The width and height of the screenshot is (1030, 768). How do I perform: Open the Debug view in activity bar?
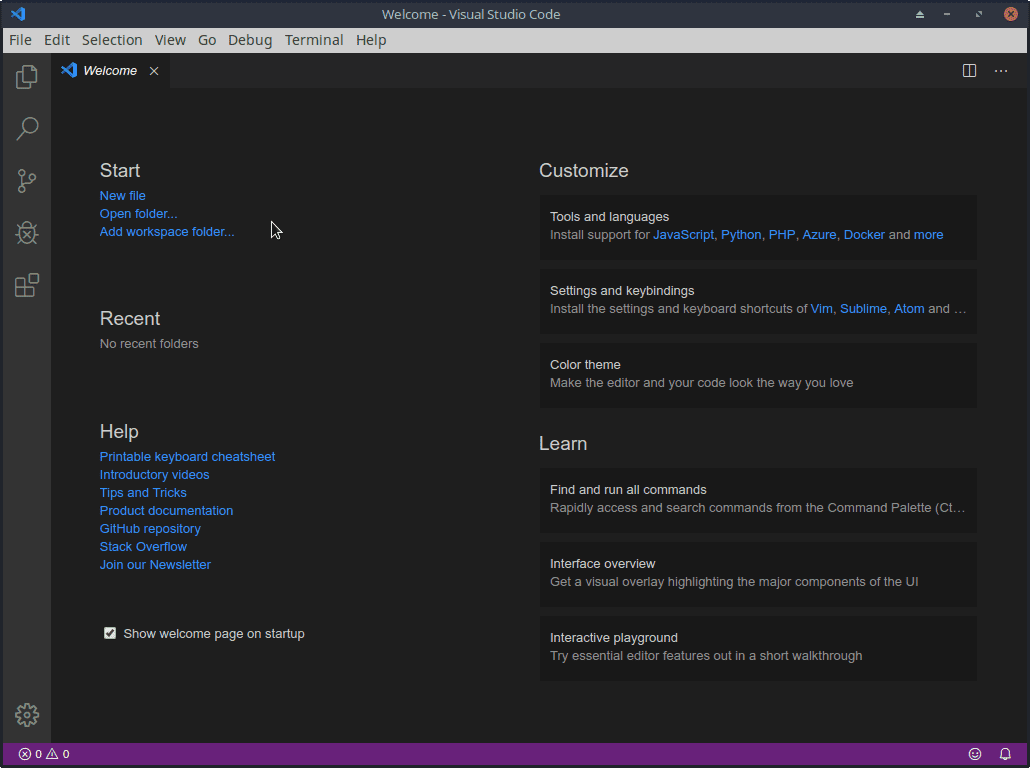pyautogui.click(x=27, y=233)
